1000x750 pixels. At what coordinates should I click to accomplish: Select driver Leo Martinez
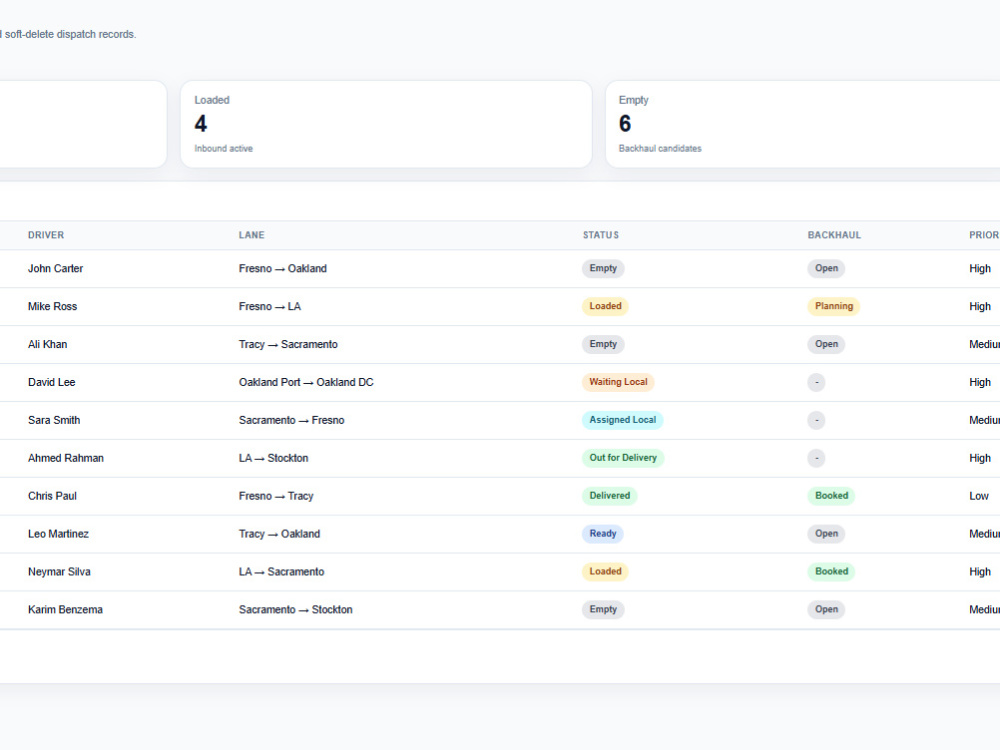tap(58, 534)
